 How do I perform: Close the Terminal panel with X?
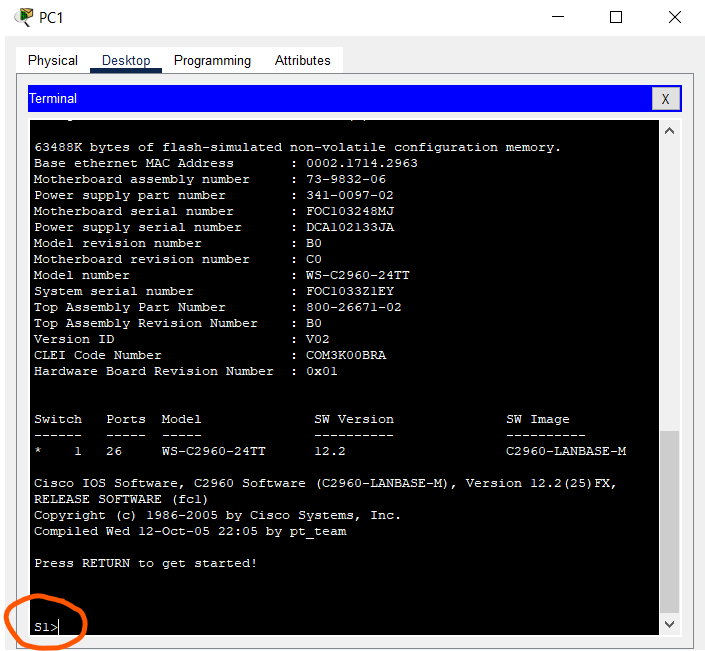click(x=665, y=99)
